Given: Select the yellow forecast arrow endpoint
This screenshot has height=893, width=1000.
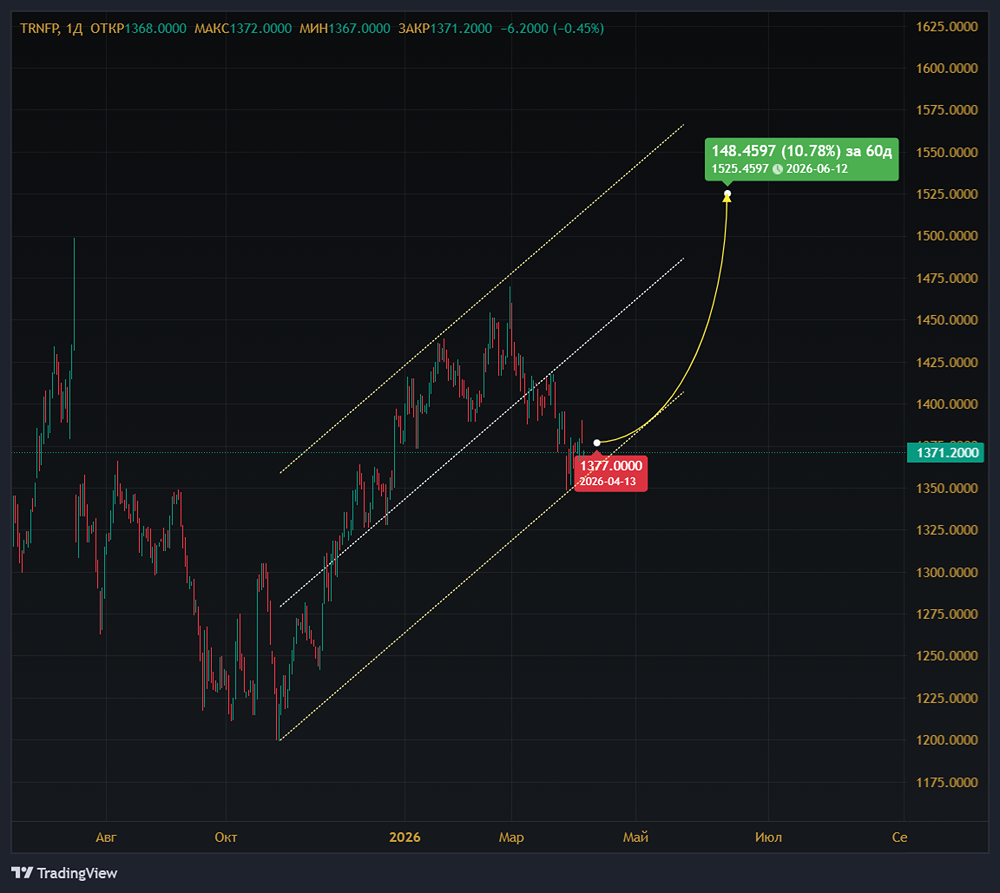Looking at the screenshot, I should [x=727, y=194].
